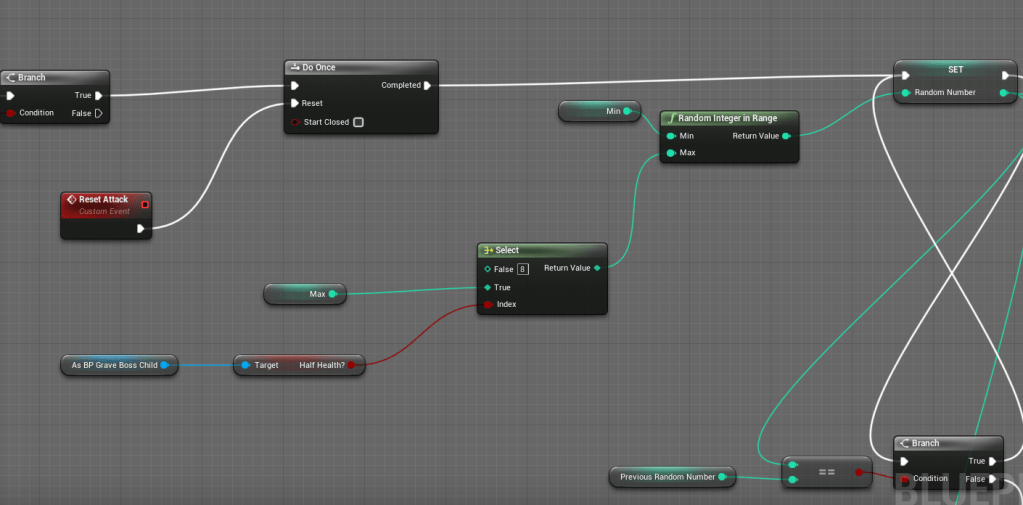The height and width of the screenshot is (505, 1023).
Task: Click the Start Closed checkbox on Do Once
Action: (x=358, y=122)
